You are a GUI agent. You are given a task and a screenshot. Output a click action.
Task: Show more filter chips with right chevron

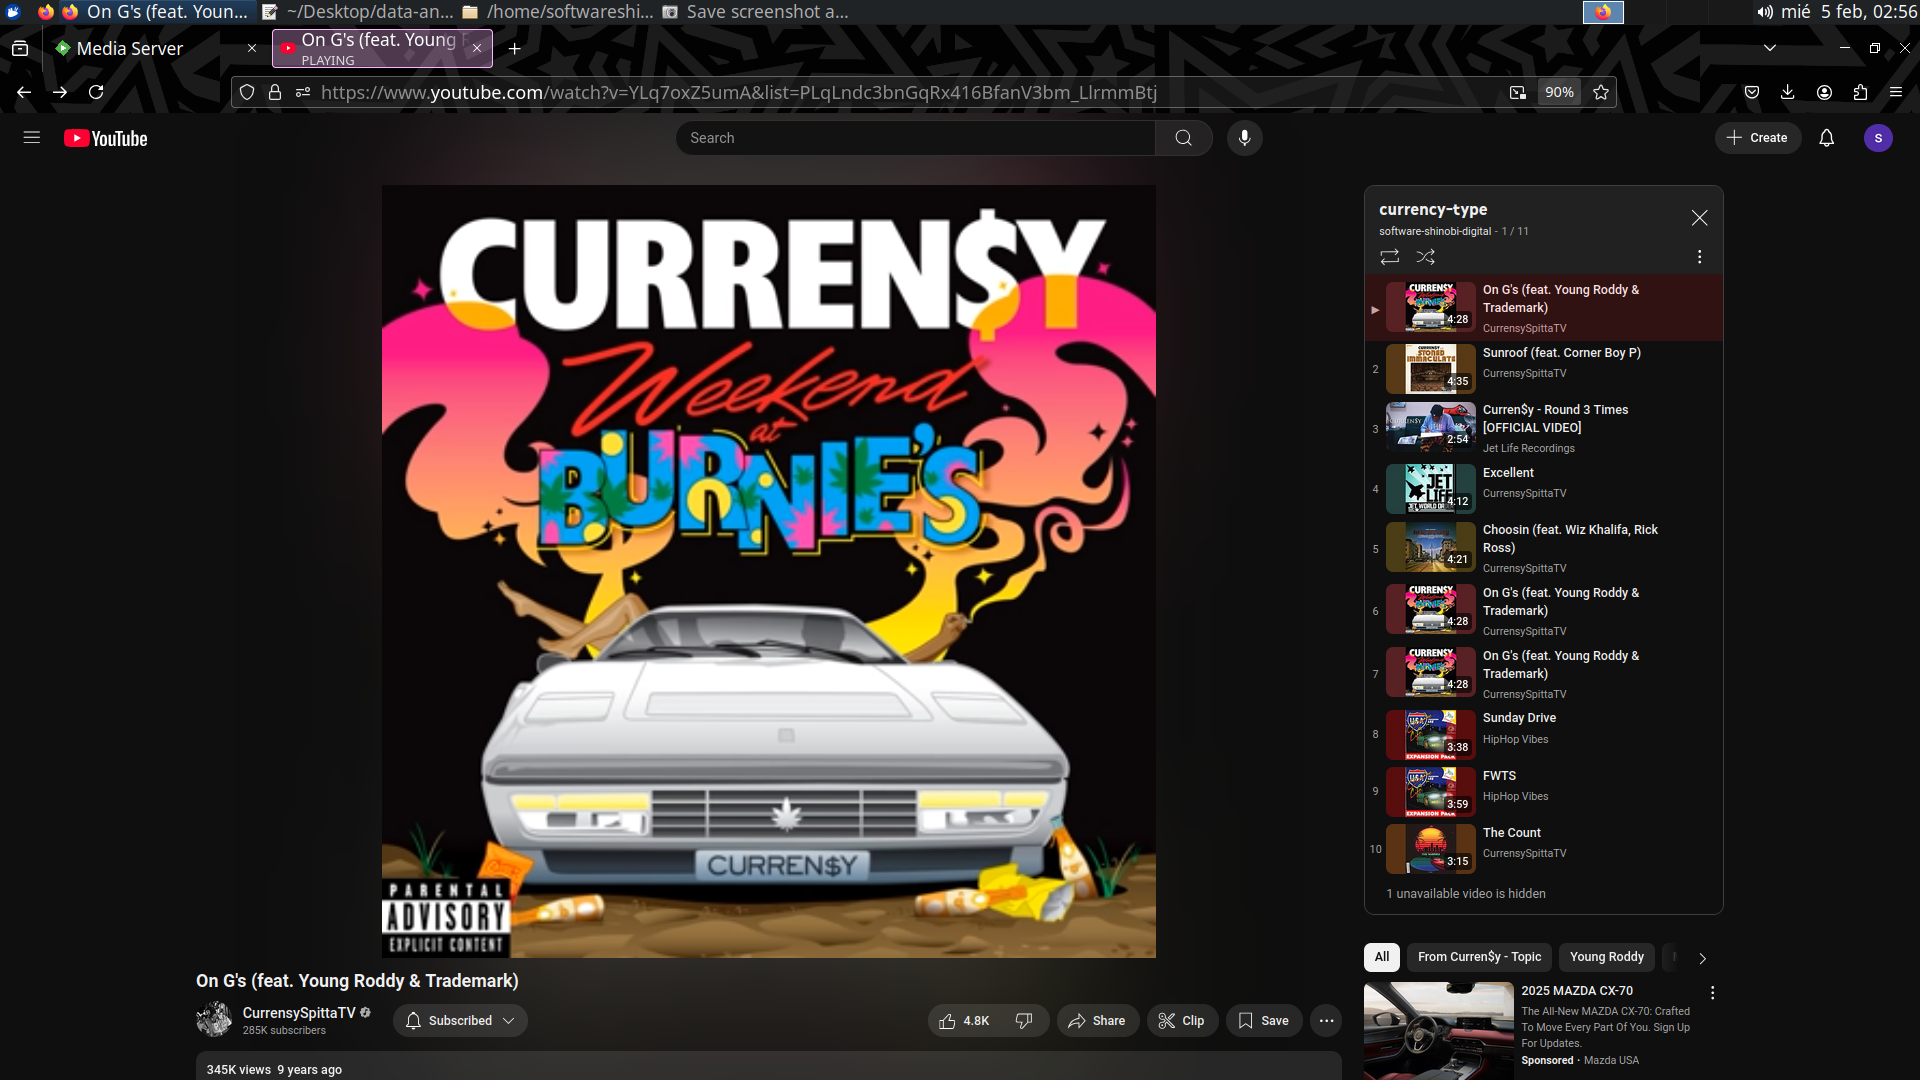[1702, 958]
